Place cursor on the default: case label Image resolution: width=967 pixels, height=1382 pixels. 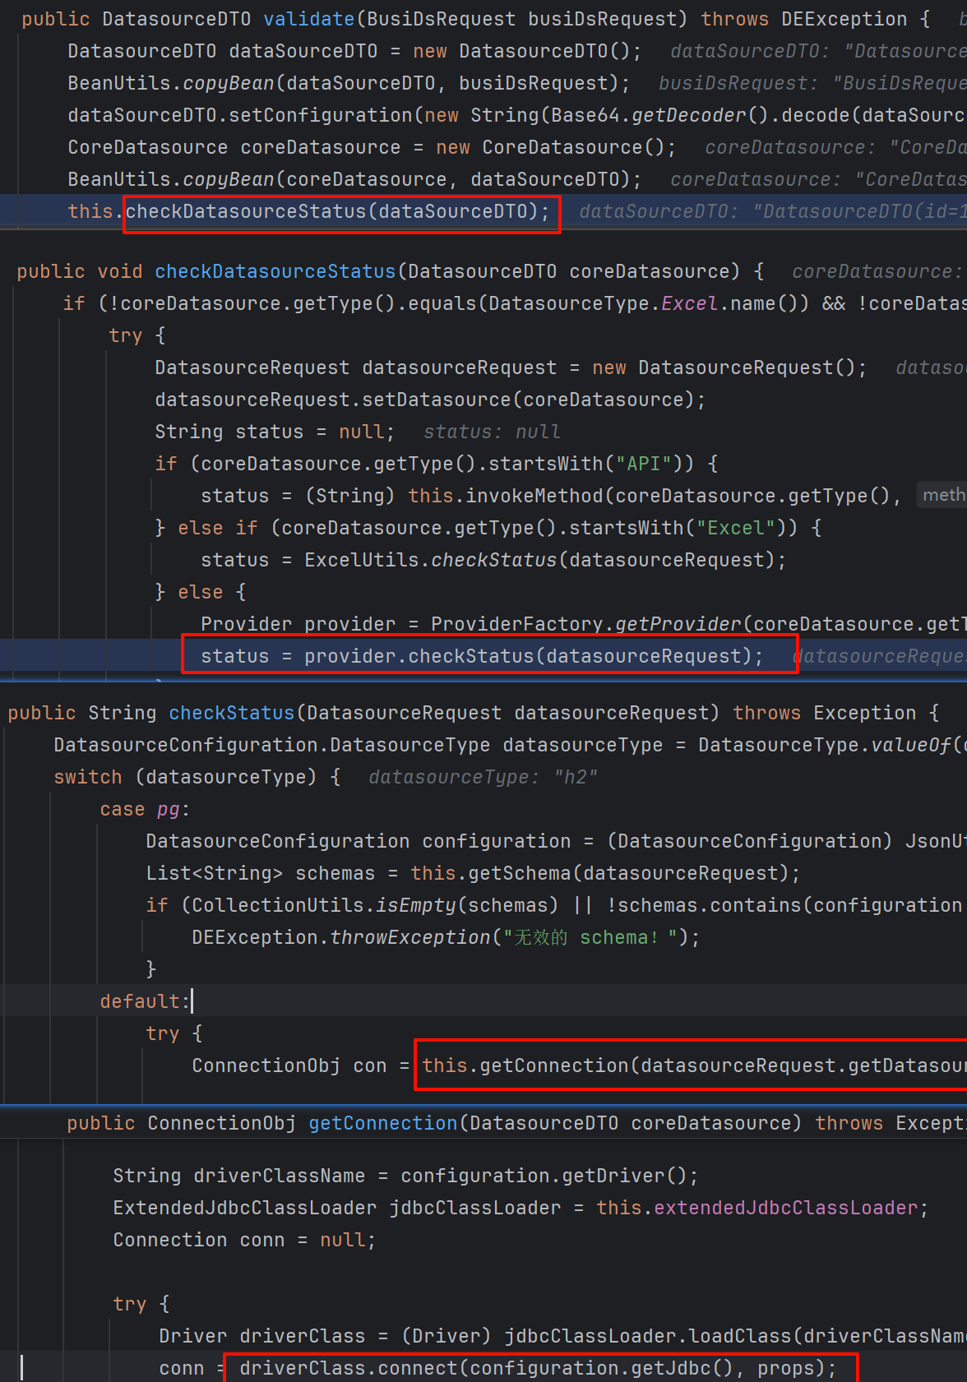[144, 1001]
